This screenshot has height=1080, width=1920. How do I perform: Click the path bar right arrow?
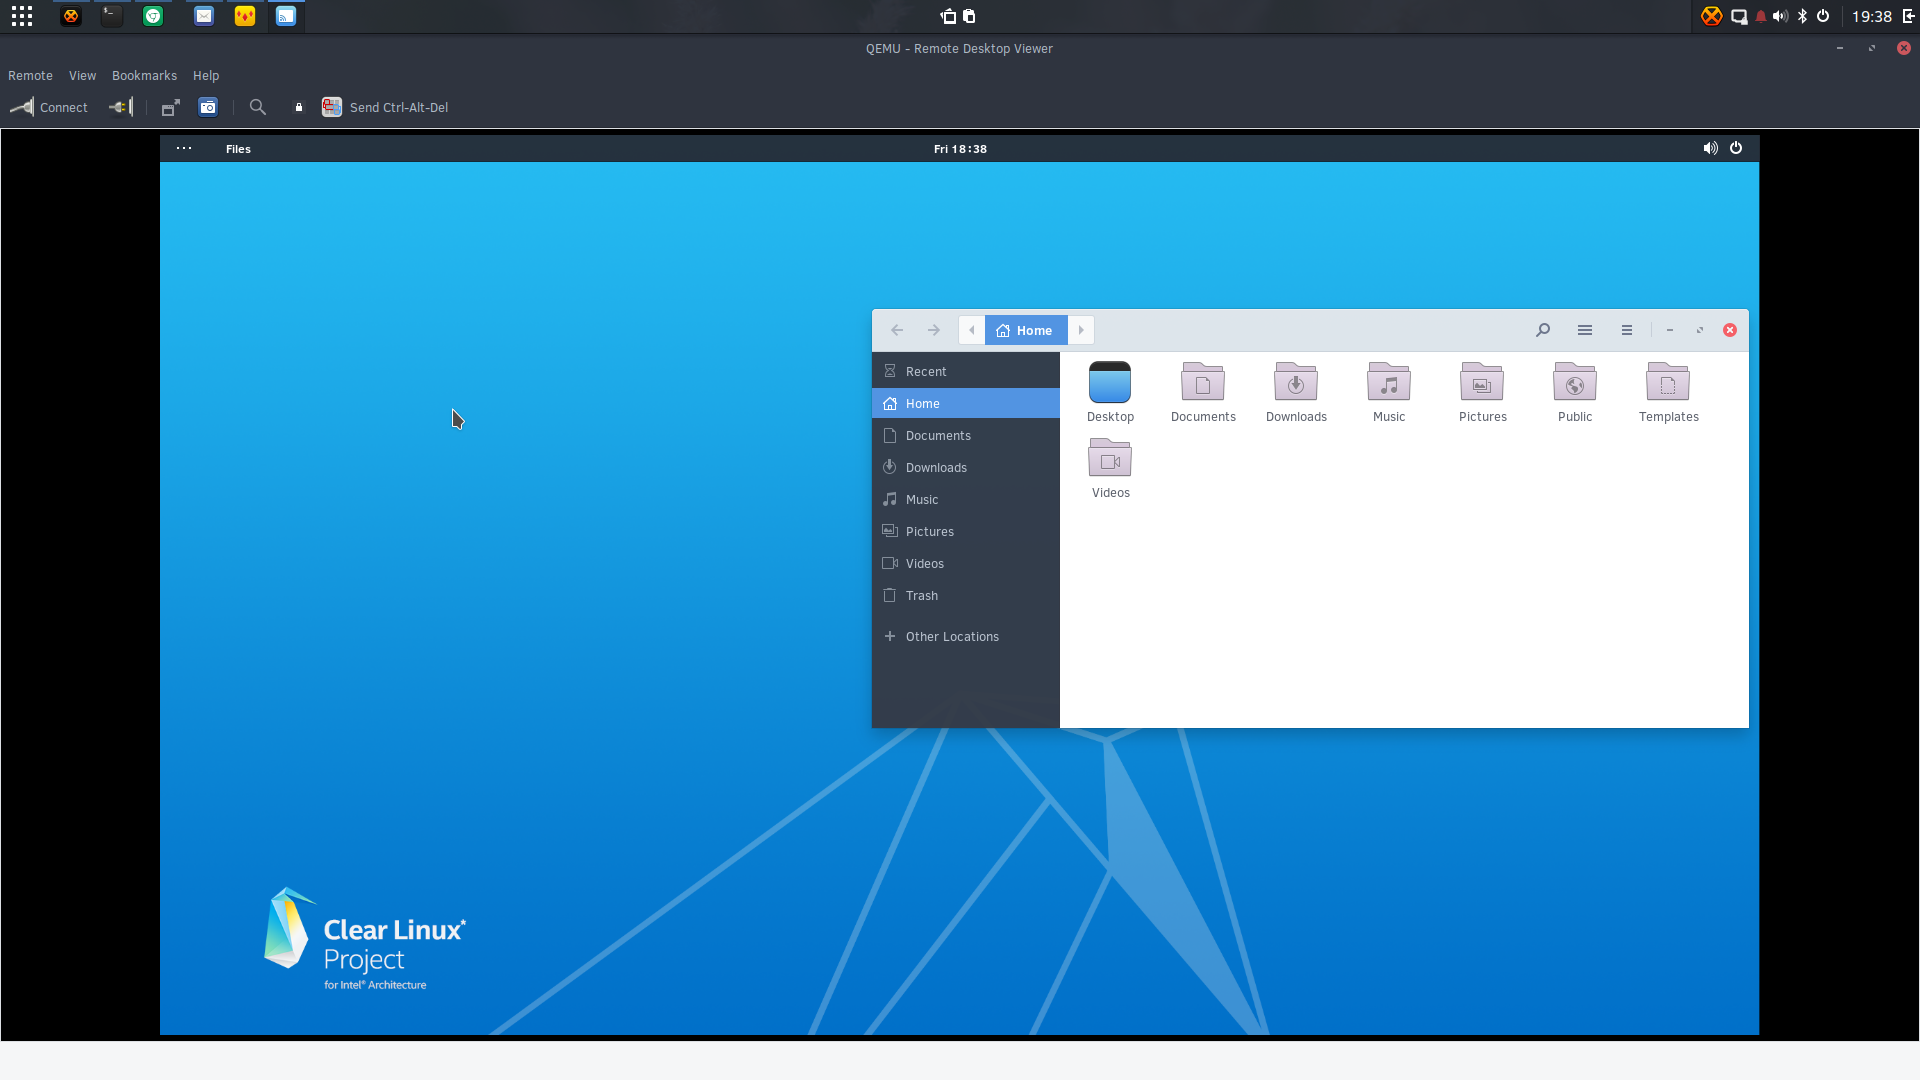coord(1081,330)
